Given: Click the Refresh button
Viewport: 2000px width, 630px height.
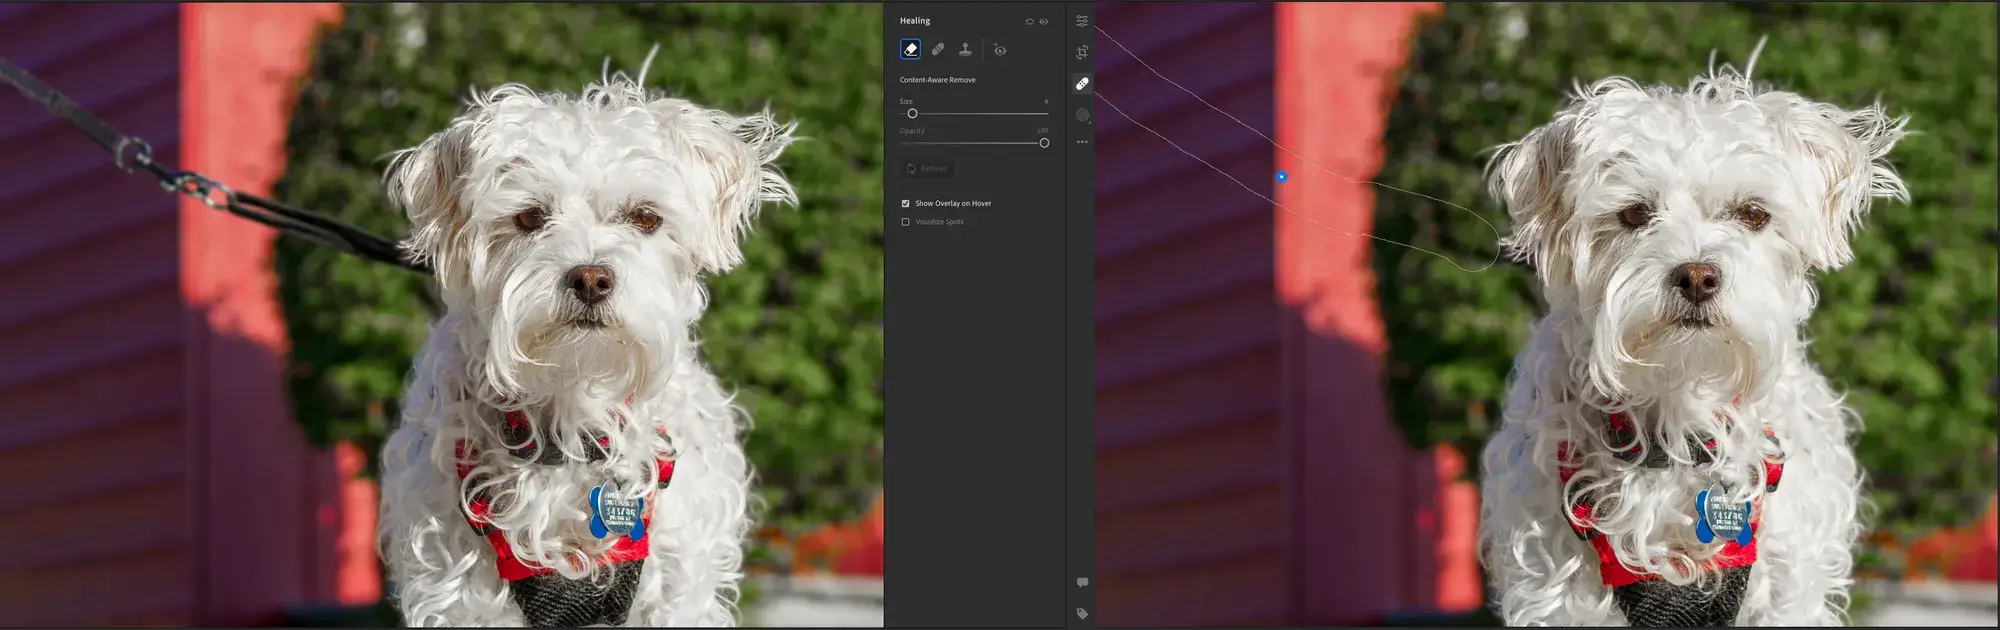Looking at the screenshot, I should [927, 169].
